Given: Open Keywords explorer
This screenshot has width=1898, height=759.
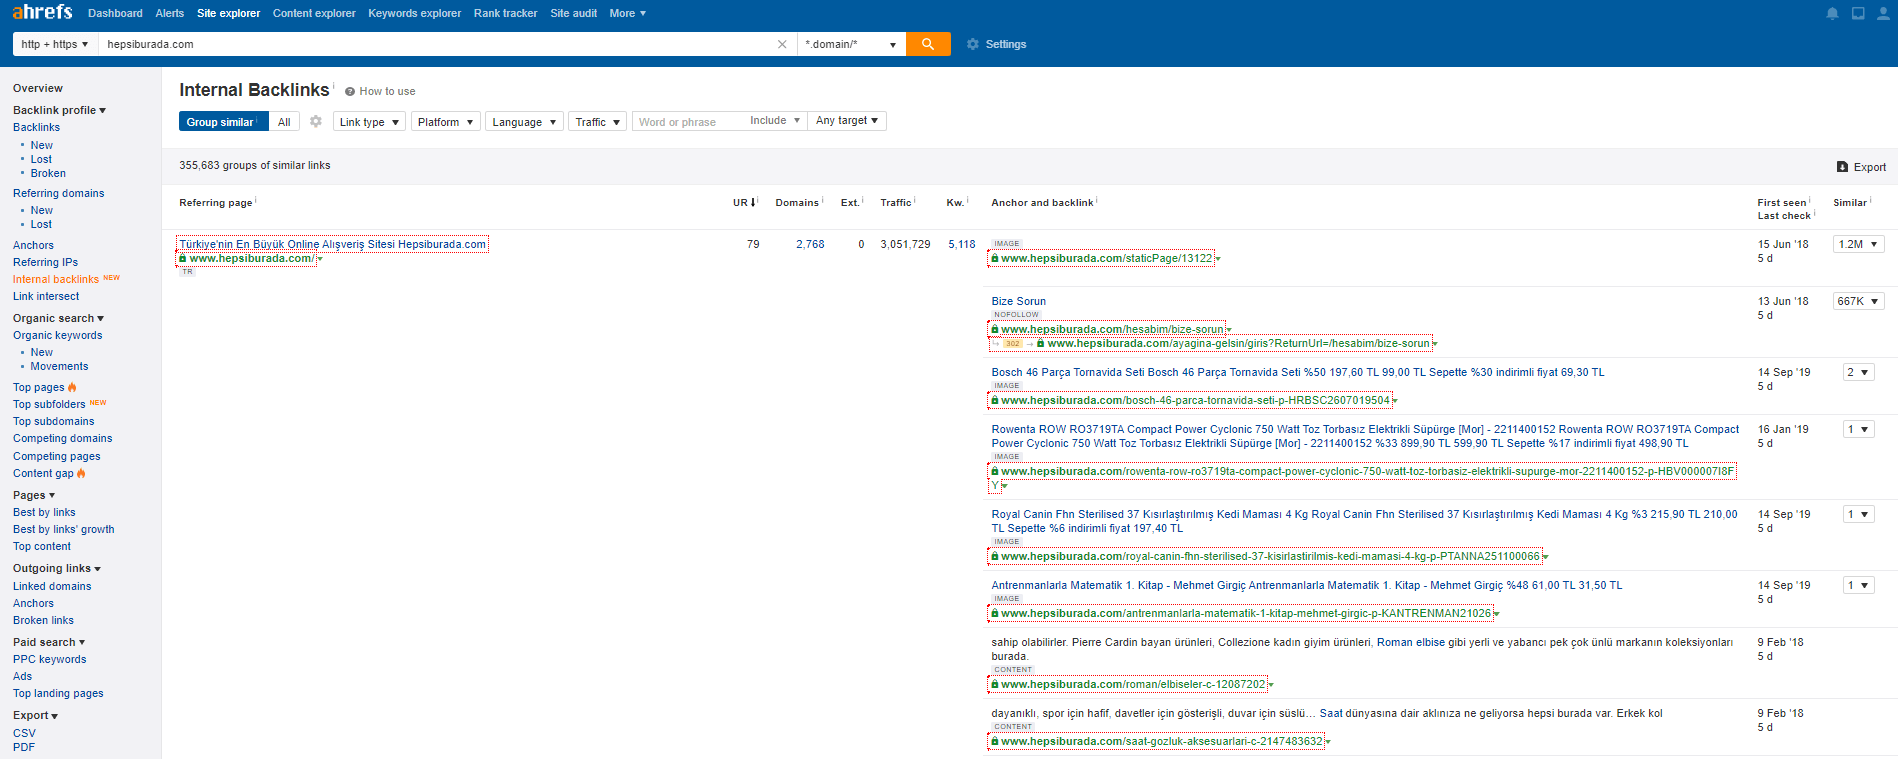Looking at the screenshot, I should [415, 13].
